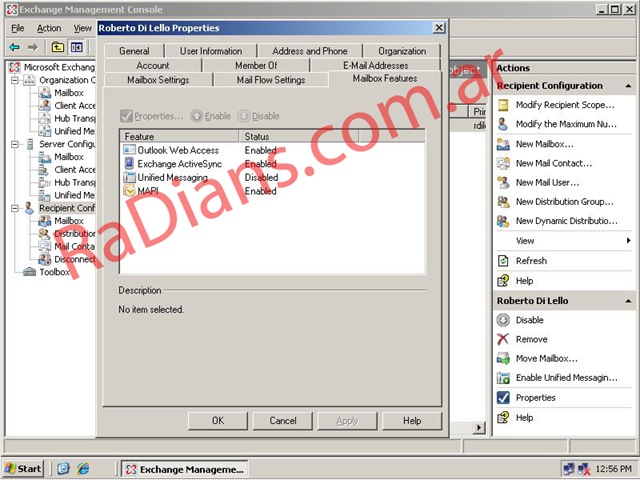
Task: Click the toolbar back arrow icon
Action: coord(15,47)
